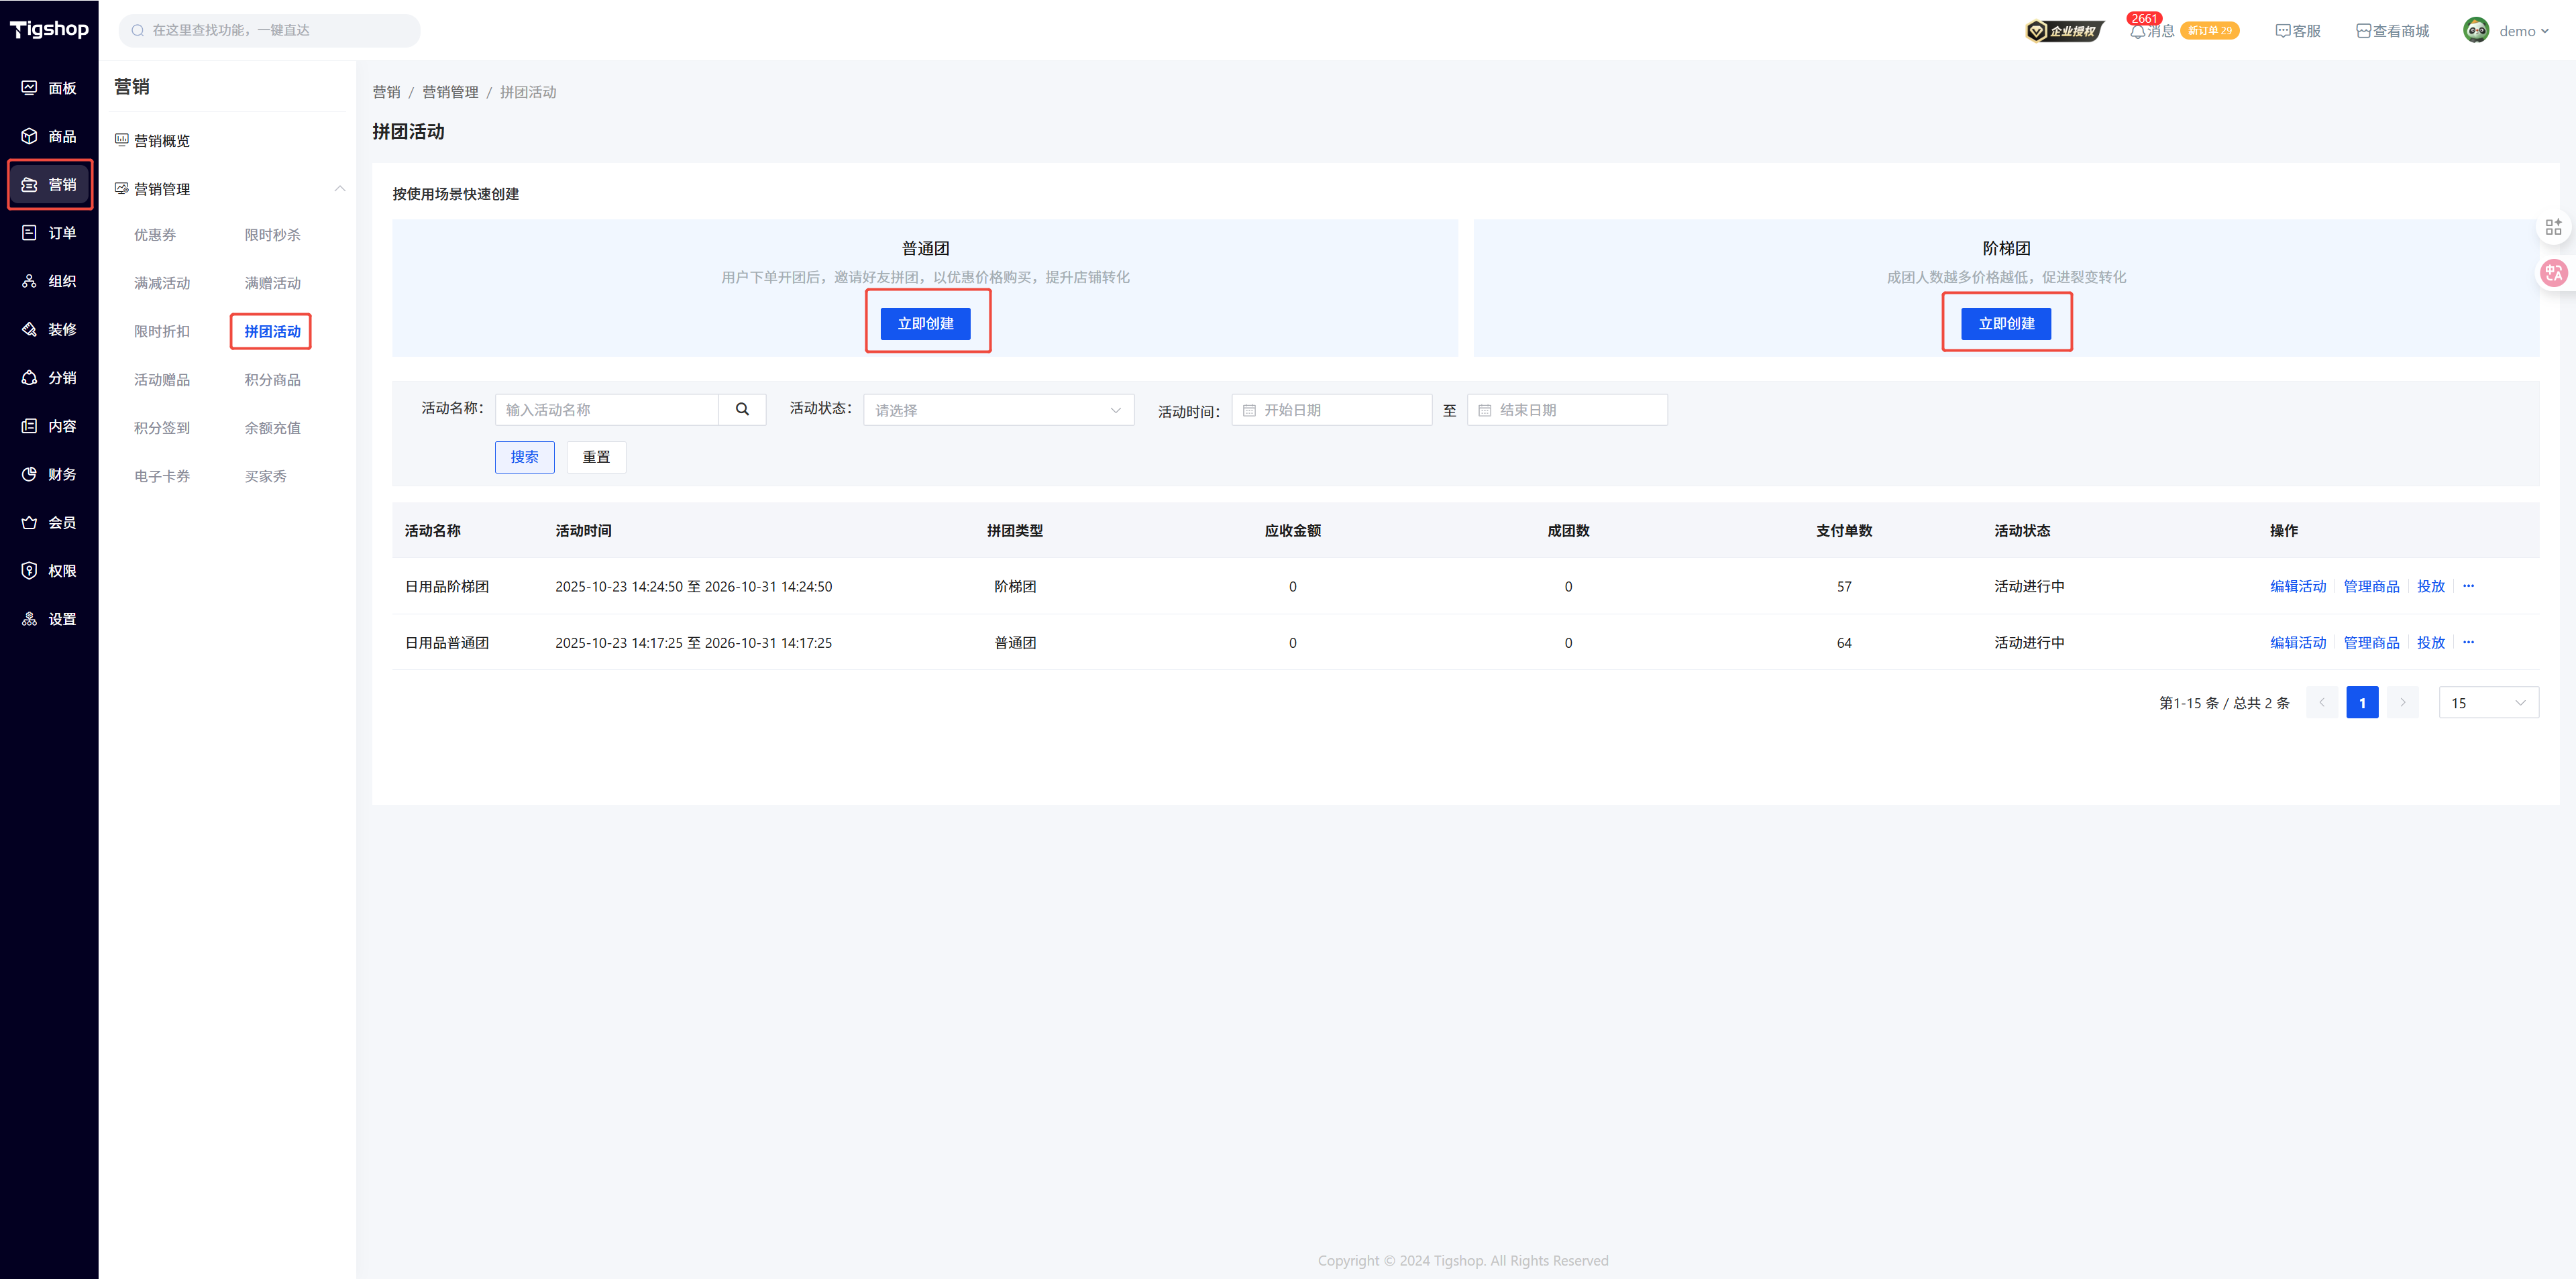Viewport: 2576px width, 1279px height.
Task: Open more actions for 日用品阶梯团 row
Action: (x=2468, y=586)
